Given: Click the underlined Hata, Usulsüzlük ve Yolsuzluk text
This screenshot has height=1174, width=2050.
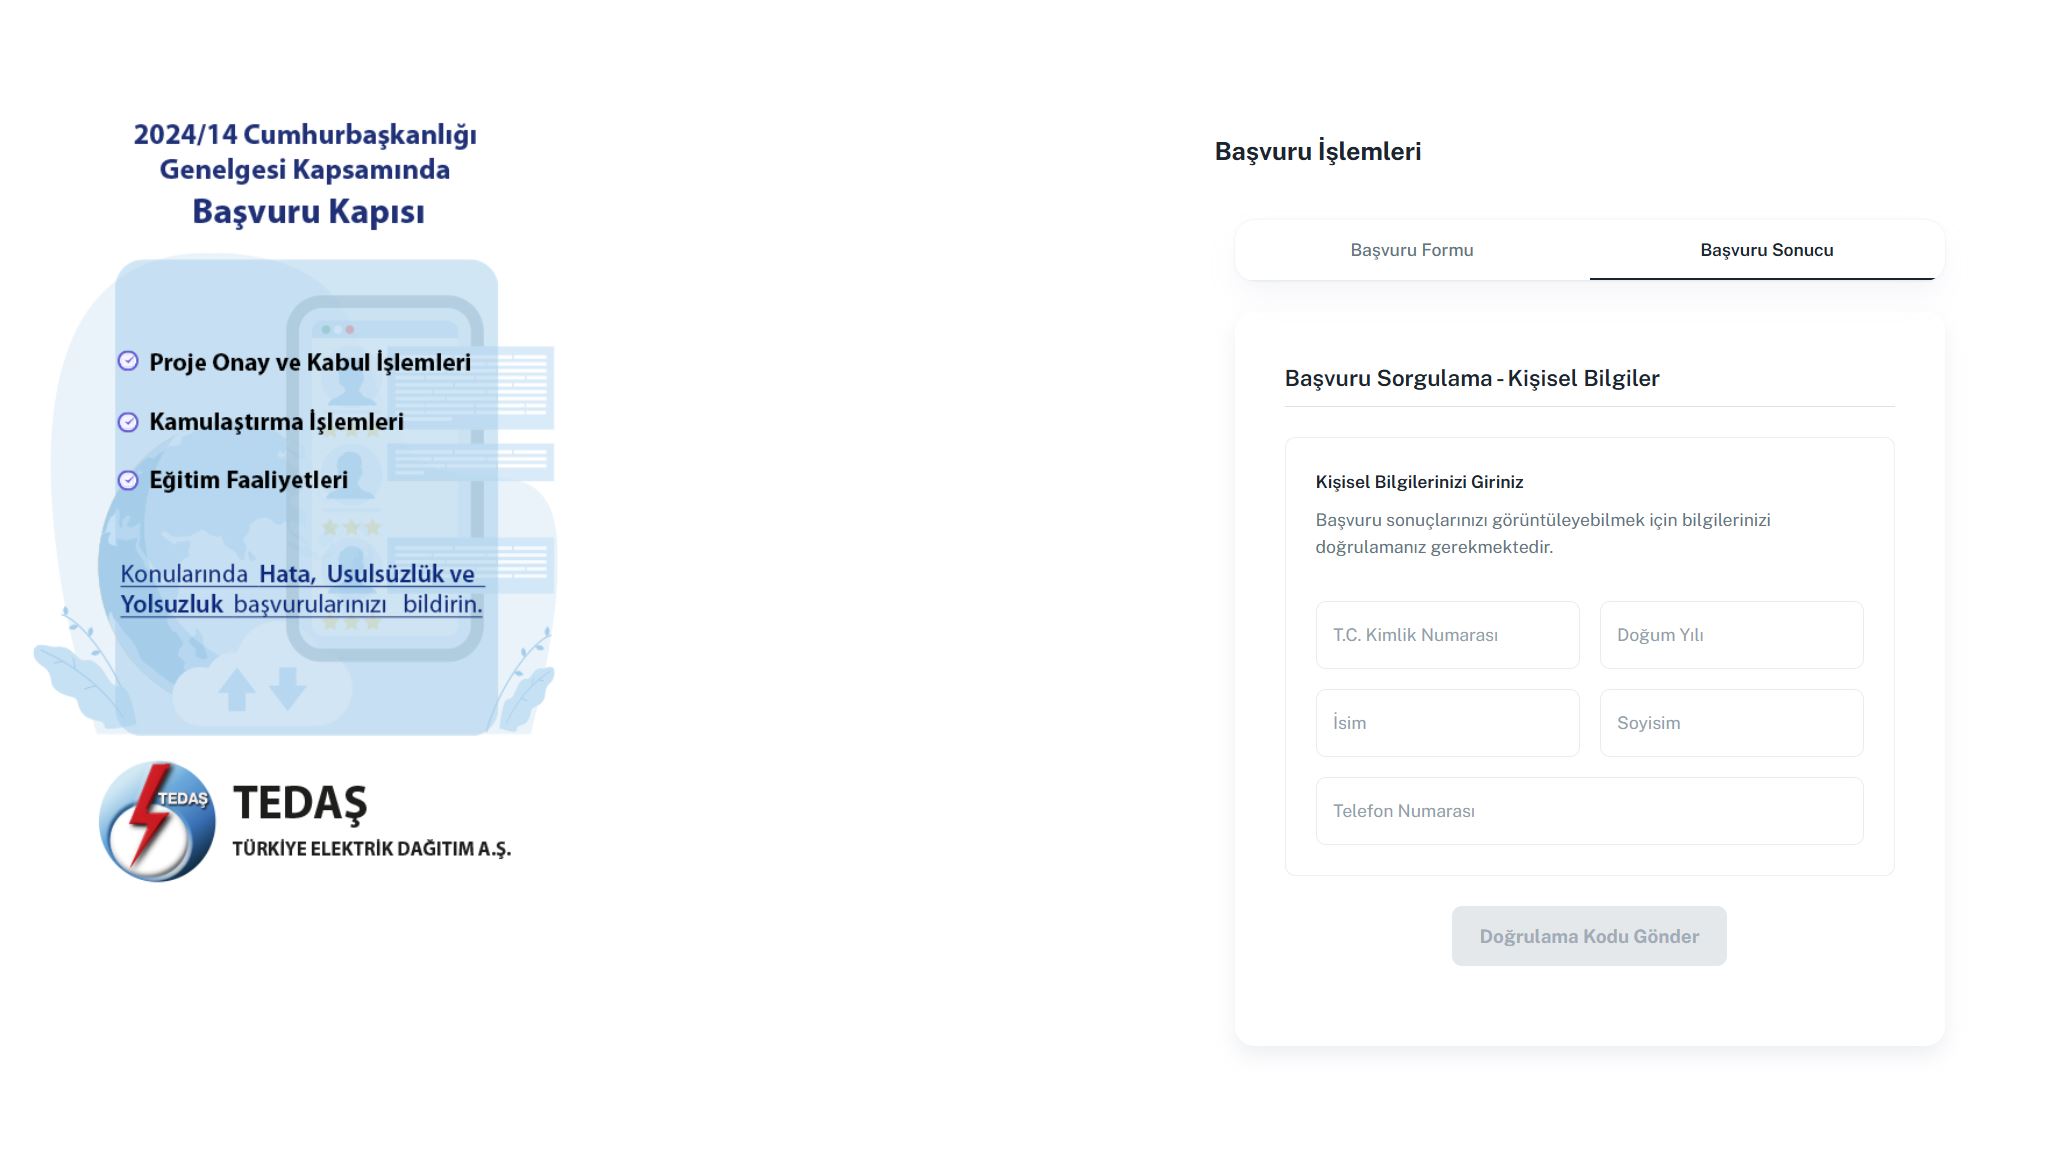Looking at the screenshot, I should click(301, 589).
